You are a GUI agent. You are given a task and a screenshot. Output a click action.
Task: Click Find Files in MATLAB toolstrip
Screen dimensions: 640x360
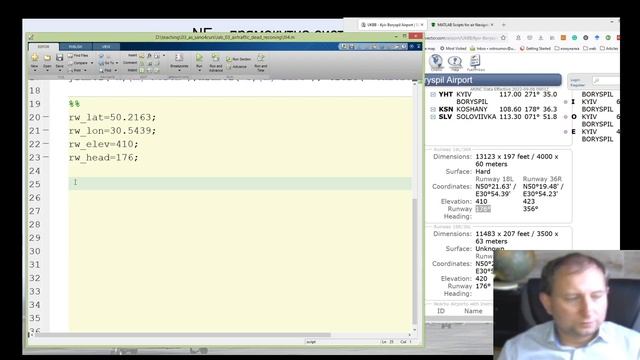click(x=78, y=55)
